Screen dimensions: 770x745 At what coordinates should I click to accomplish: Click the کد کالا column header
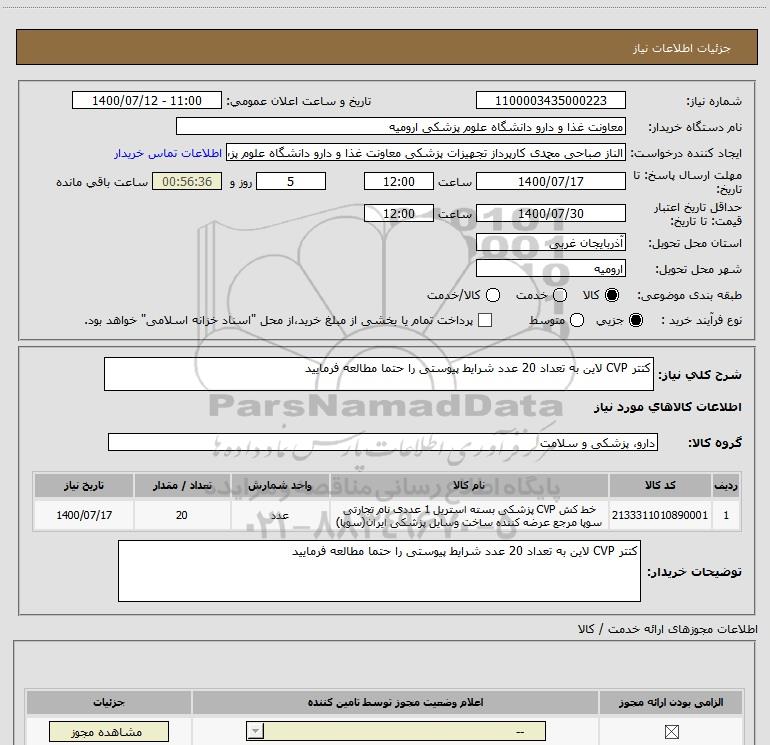tap(665, 485)
